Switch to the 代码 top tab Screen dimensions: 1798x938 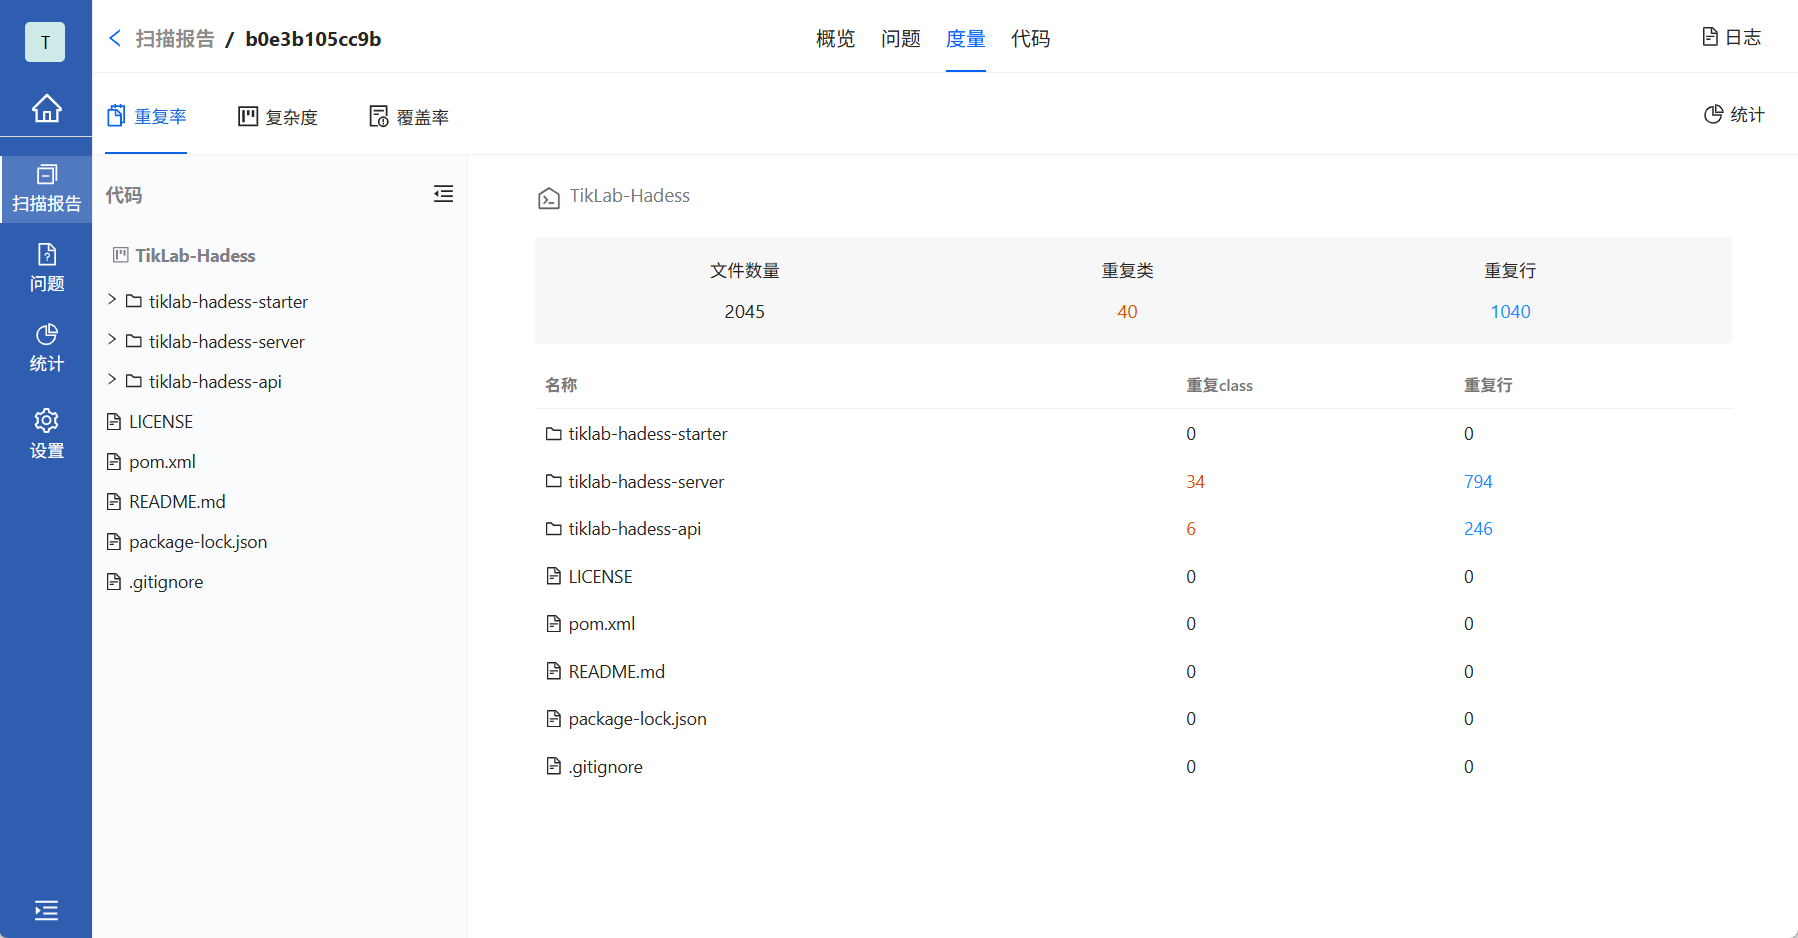pyautogui.click(x=1030, y=38)
